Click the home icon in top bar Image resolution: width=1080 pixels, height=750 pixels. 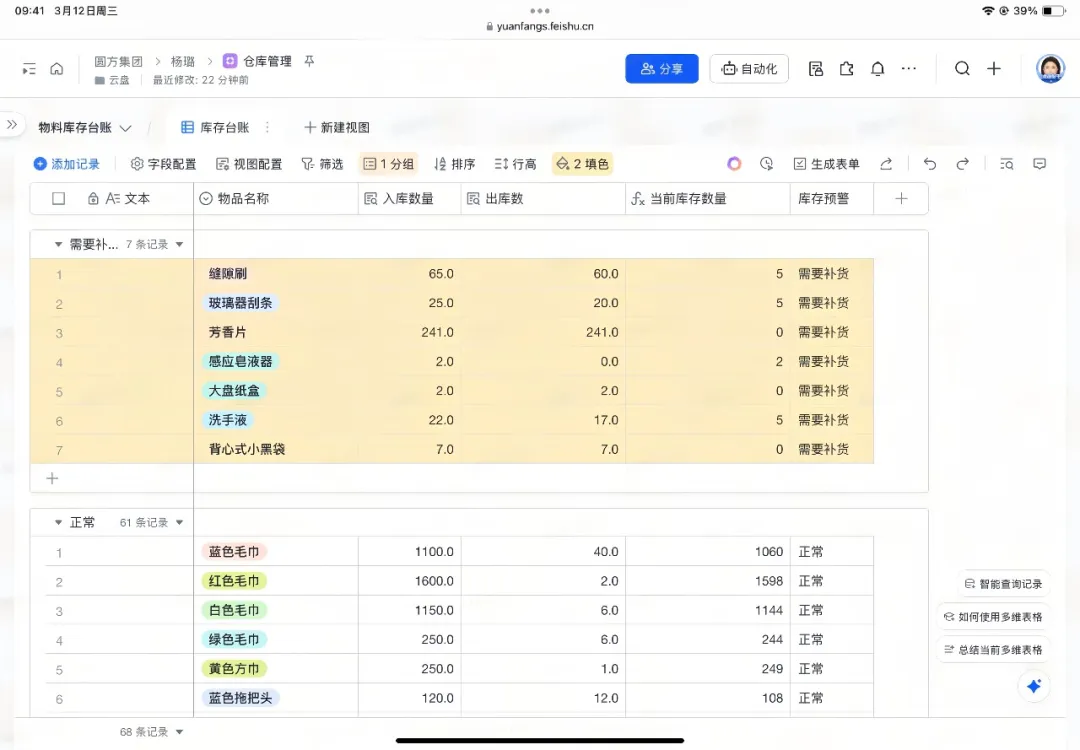pos(57,69)
